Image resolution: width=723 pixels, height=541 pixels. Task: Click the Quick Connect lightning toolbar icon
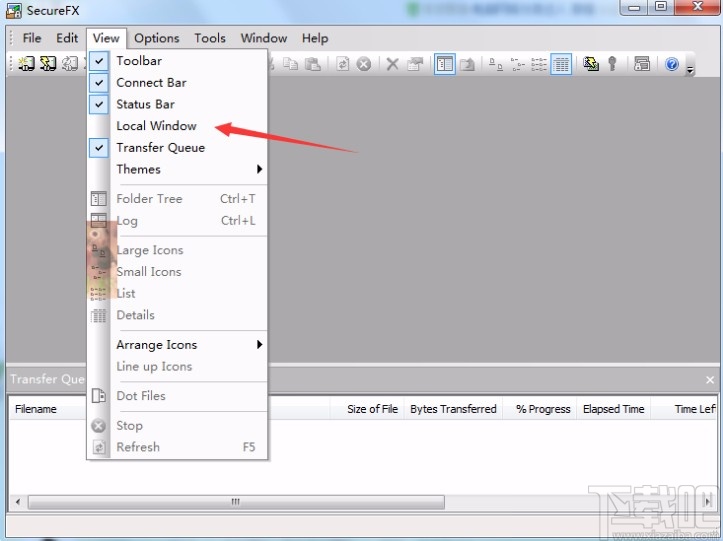point(48,64)
